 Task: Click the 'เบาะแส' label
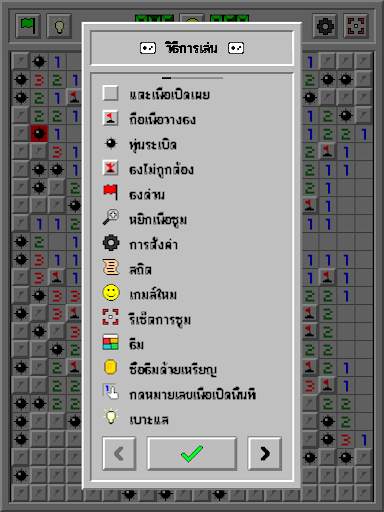pos(149,420)
